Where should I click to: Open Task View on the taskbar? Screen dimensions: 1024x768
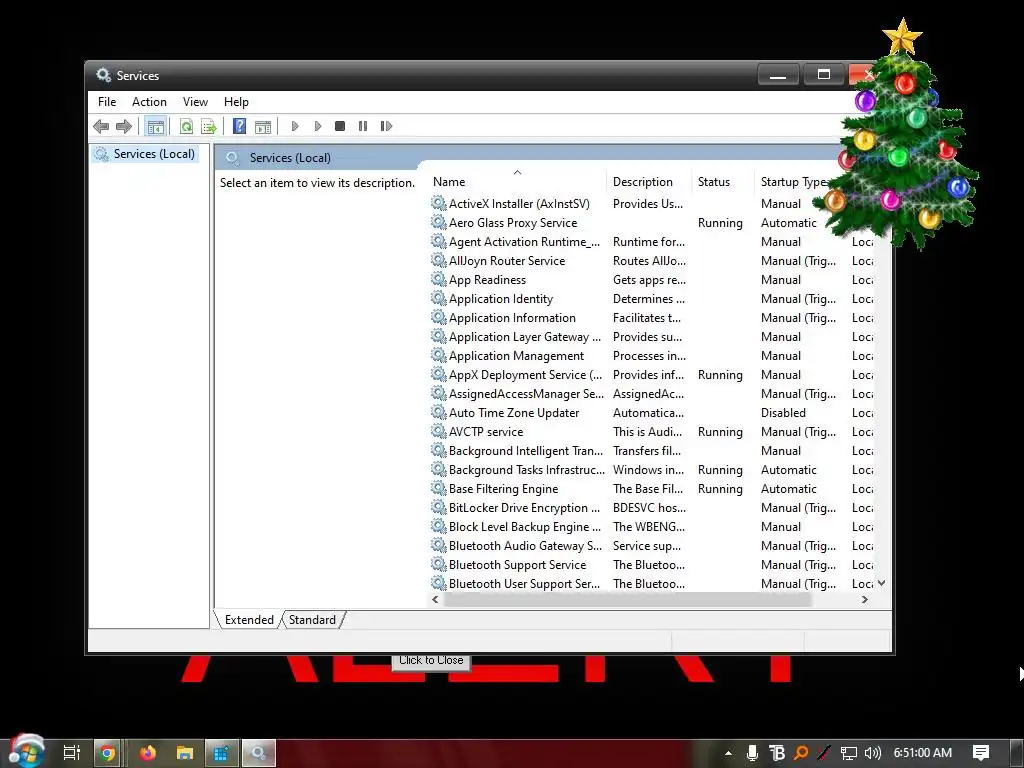coord(71,753)
